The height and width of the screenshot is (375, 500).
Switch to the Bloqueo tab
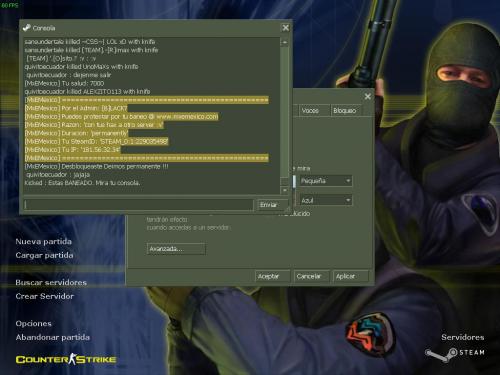(x=345, y=111)
